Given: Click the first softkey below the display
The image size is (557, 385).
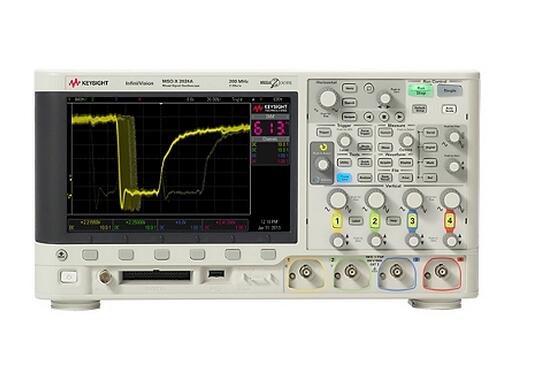Looking at the screenshot, I should pyautogui.click(x=90, y=254).
